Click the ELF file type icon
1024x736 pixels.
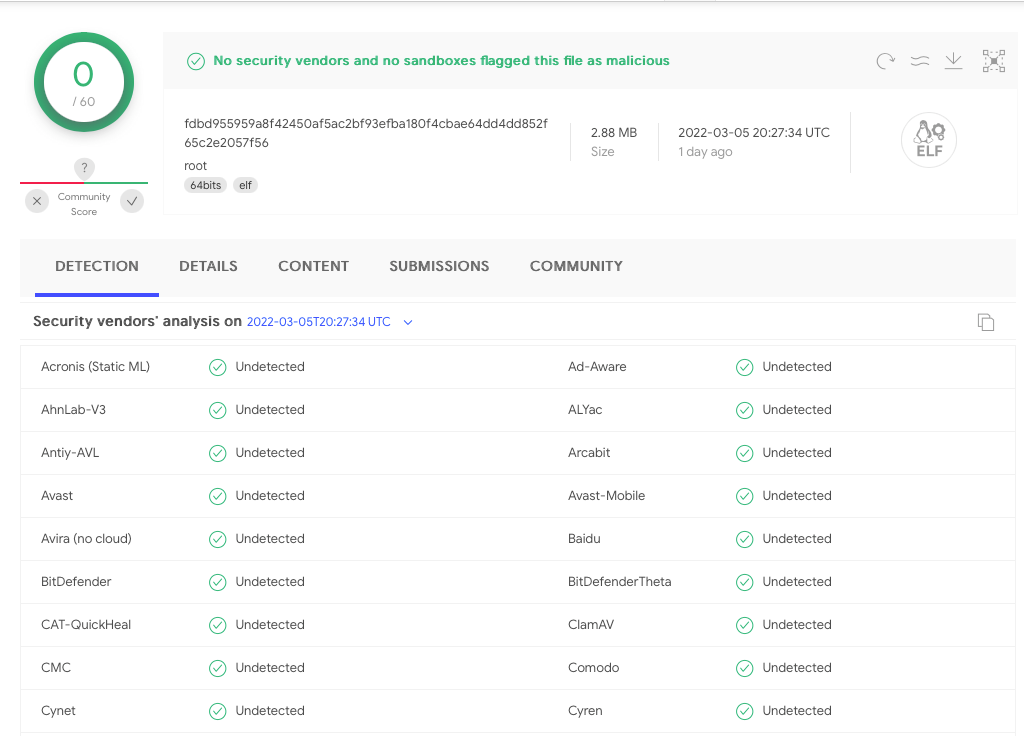click(929, 141)
